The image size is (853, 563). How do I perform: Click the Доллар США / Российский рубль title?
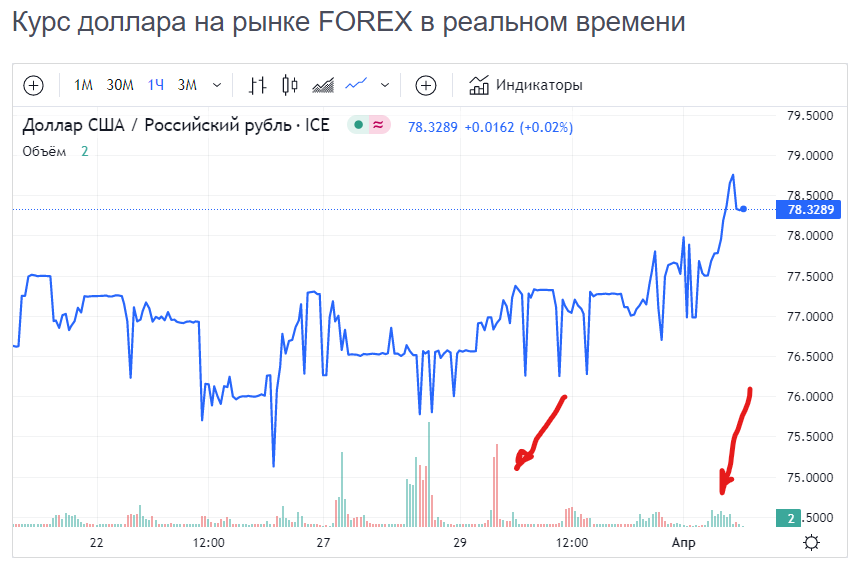click(177, 125)
